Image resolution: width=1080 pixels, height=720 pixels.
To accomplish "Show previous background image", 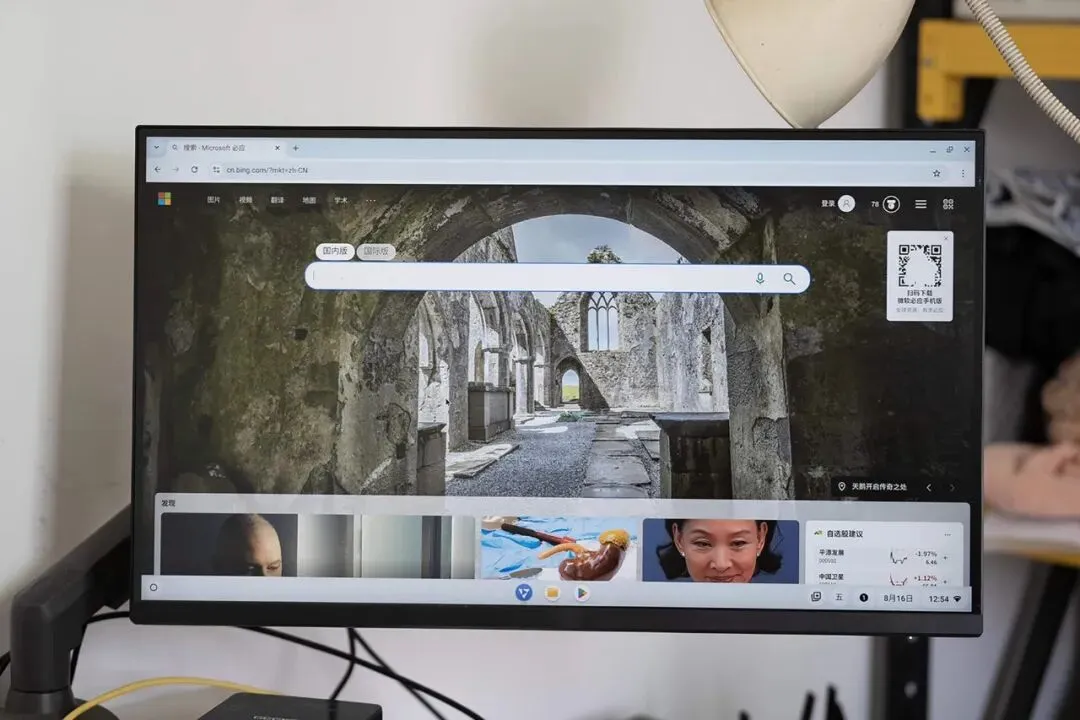I will [x=928, y=487].
